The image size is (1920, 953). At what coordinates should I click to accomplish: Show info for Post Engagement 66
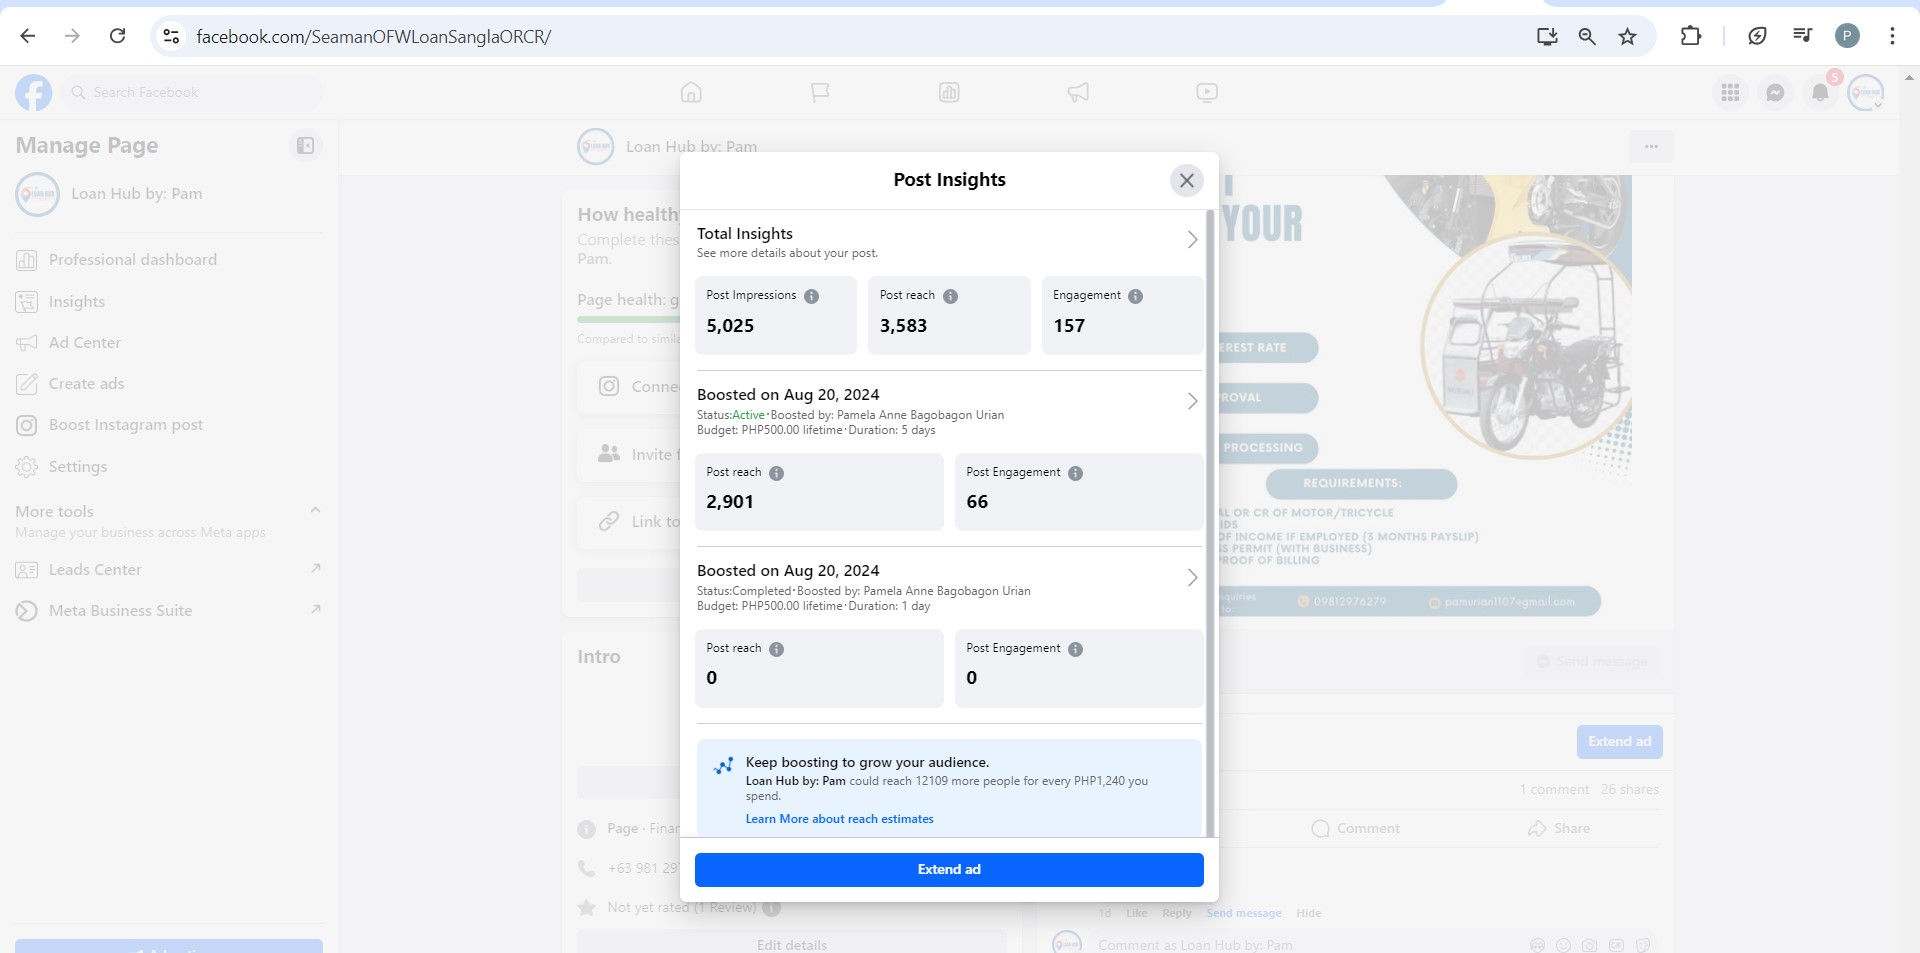click(1075, 473)
